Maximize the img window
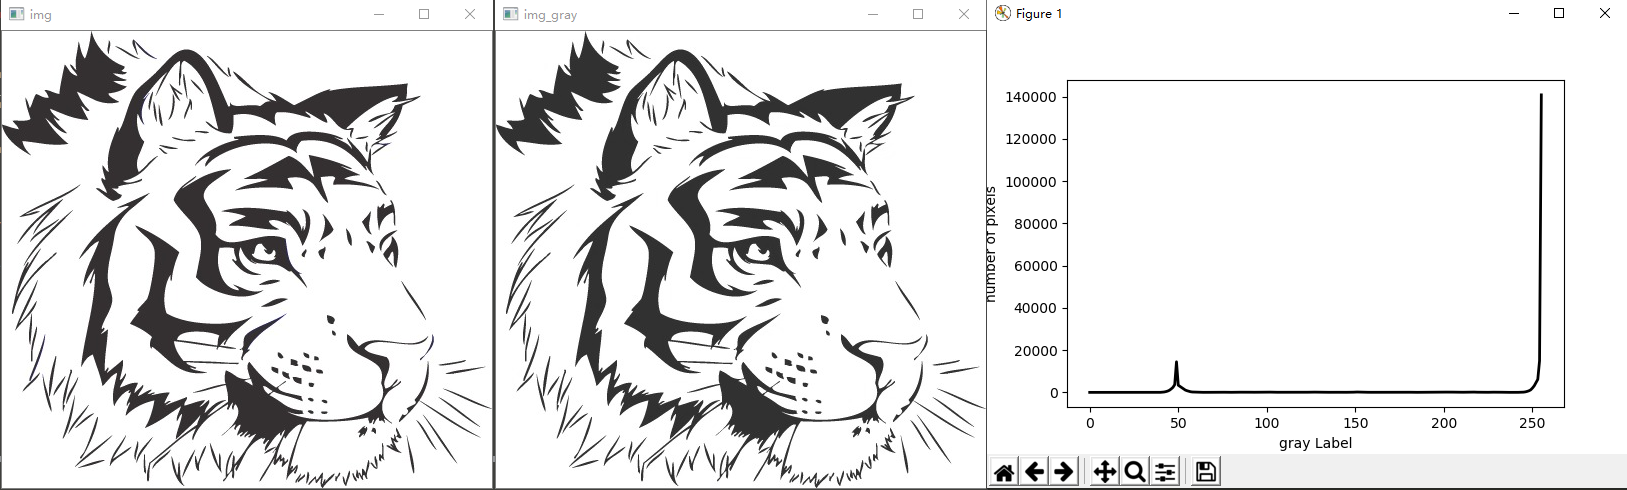The height and width of the screenshot is (490, 1627). [424, 14]
